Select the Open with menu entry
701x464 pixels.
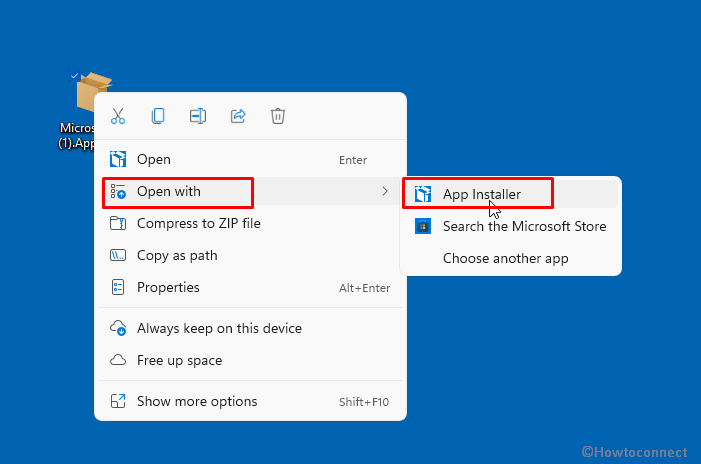pos(250,191)
